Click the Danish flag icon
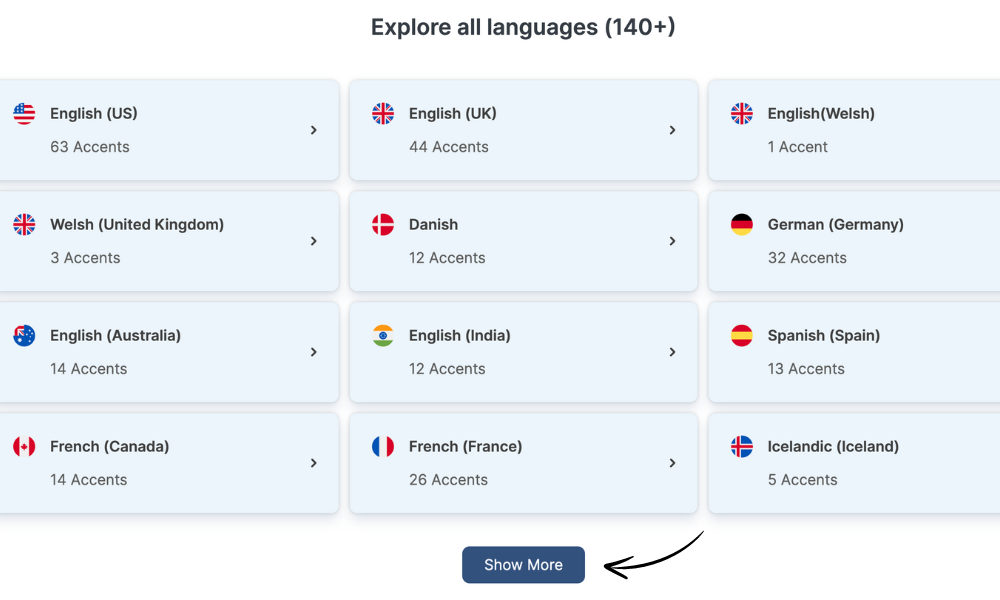 click(x=383, y=224)
